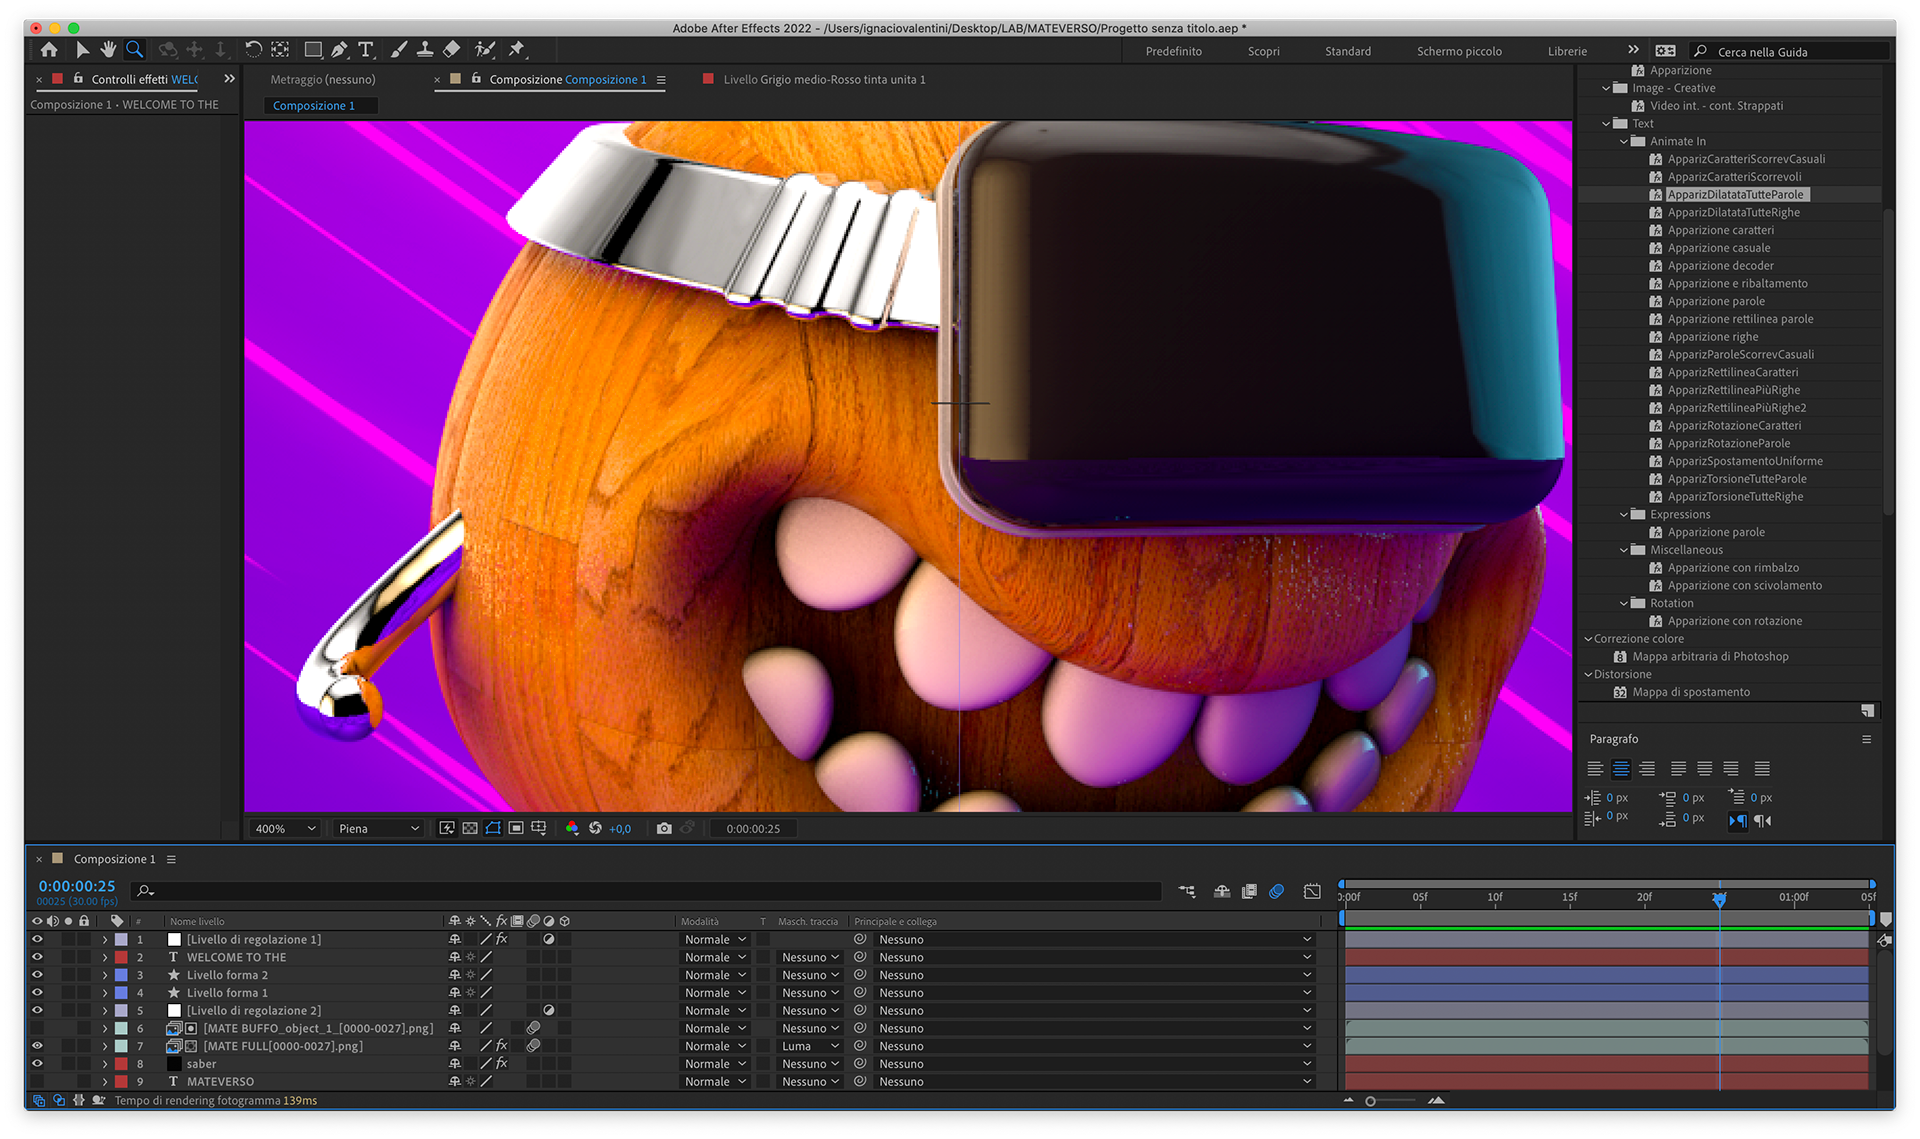The height and width of the screenshot is (1139, 1920).
Task: Select the Clone Stamp tool
Action: click(x=425, y=49)
